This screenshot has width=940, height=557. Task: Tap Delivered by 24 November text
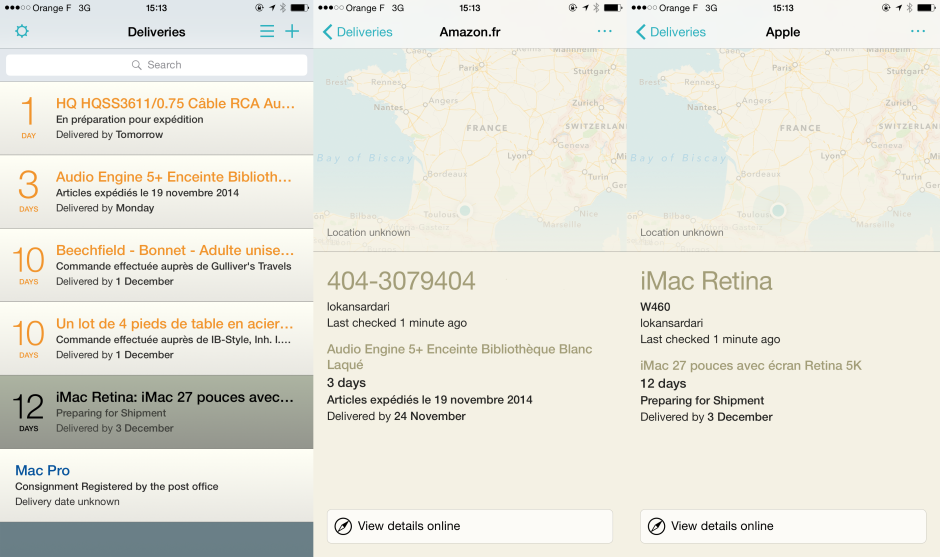pos(396,416)
